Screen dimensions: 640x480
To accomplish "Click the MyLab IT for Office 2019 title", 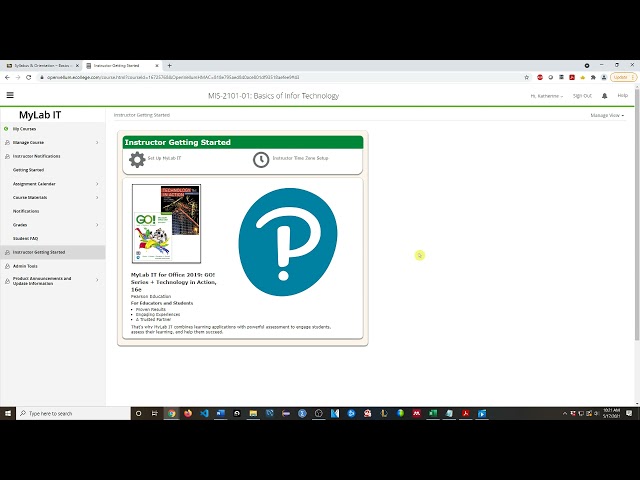I will point(173,282).
